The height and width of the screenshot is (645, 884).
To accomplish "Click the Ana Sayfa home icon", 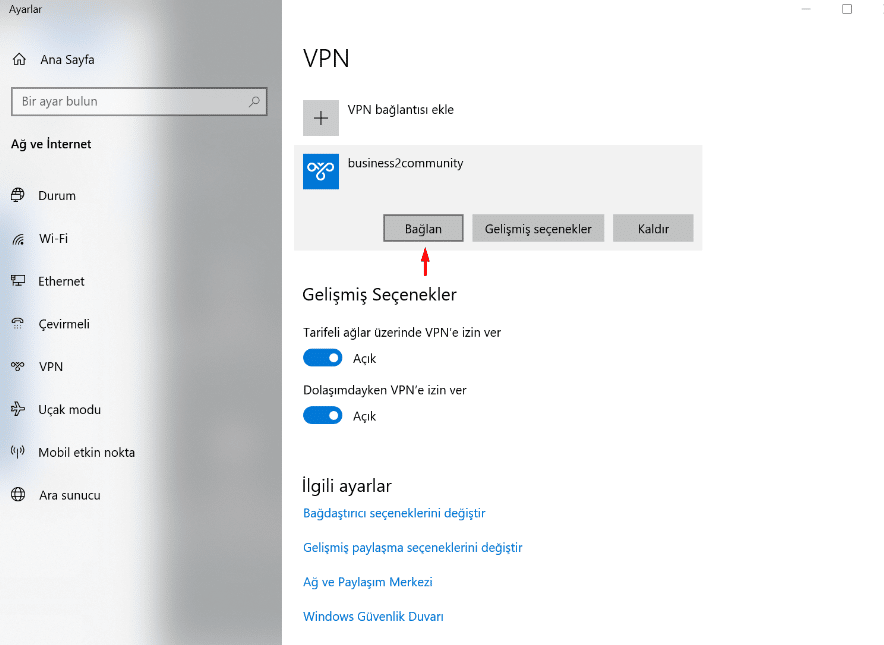I will point(19,59).
